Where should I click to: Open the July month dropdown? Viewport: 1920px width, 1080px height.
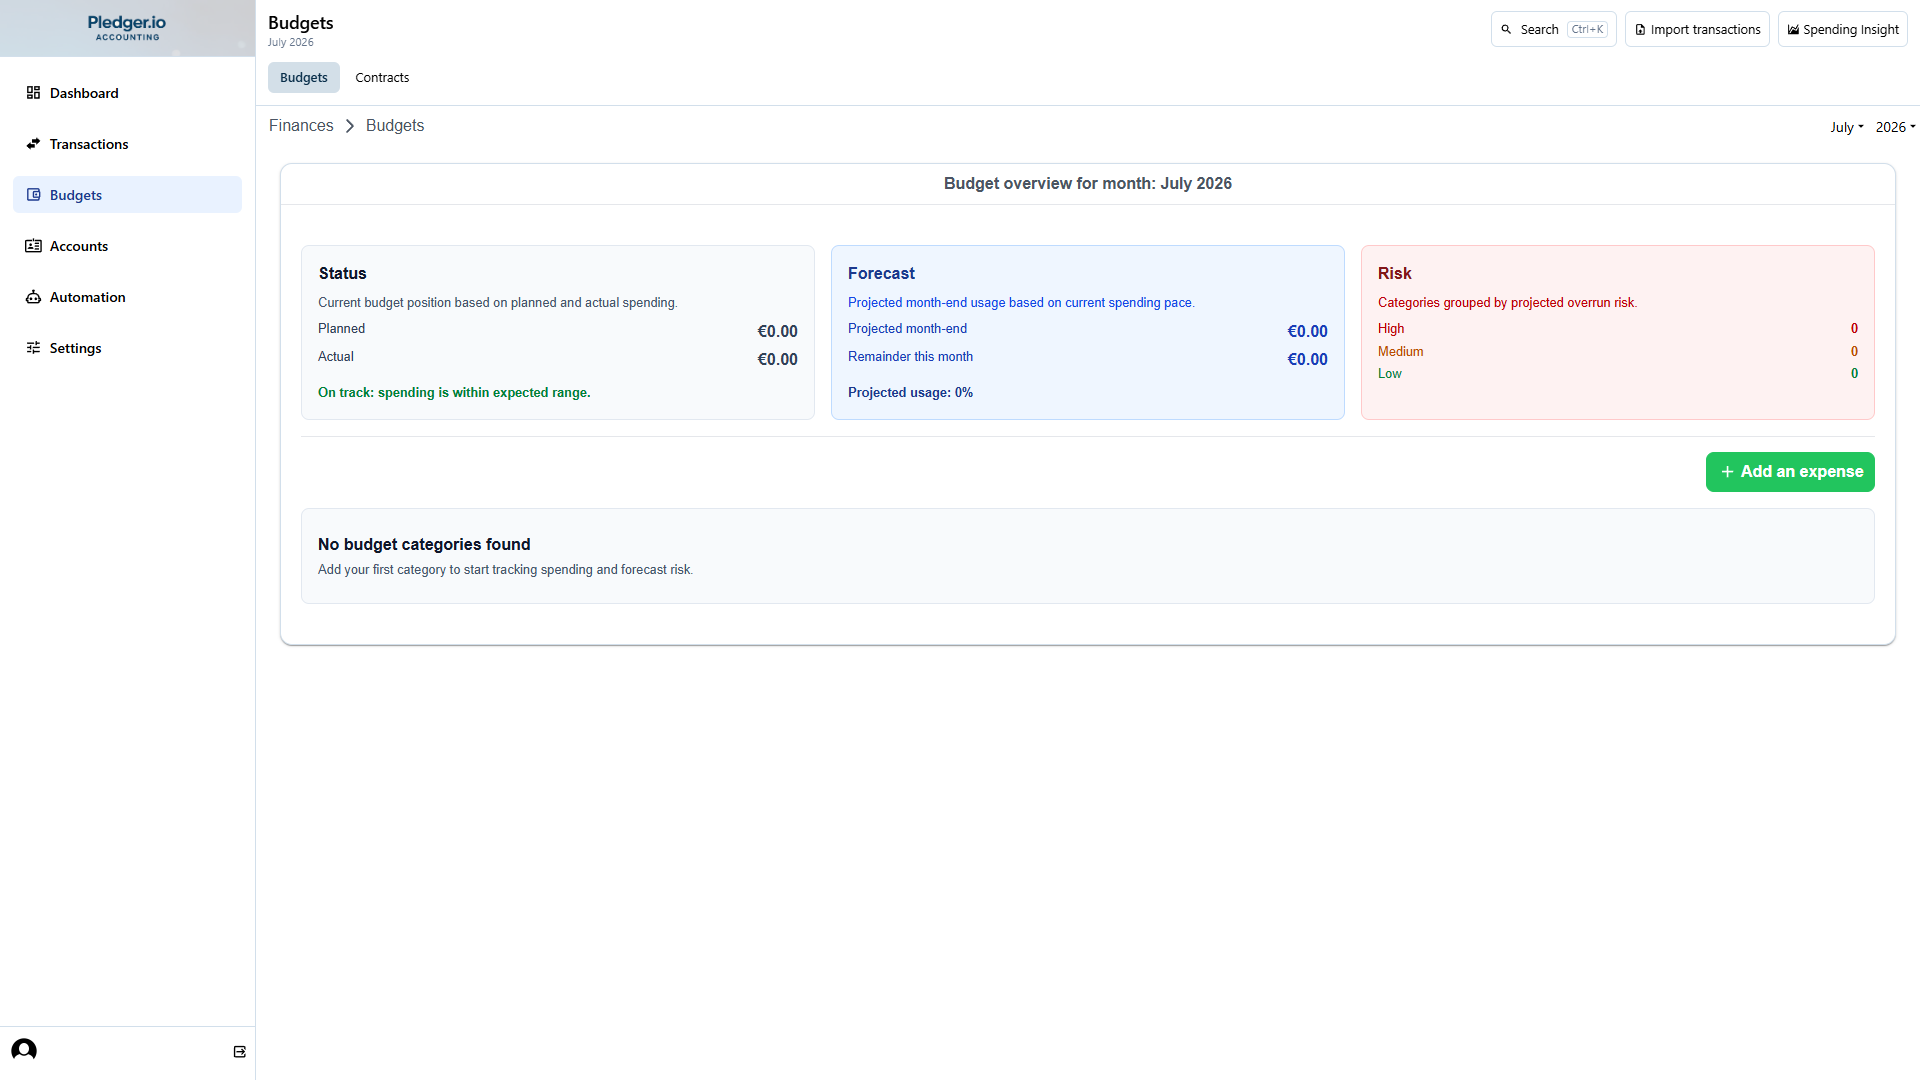tap(1846, 127)
